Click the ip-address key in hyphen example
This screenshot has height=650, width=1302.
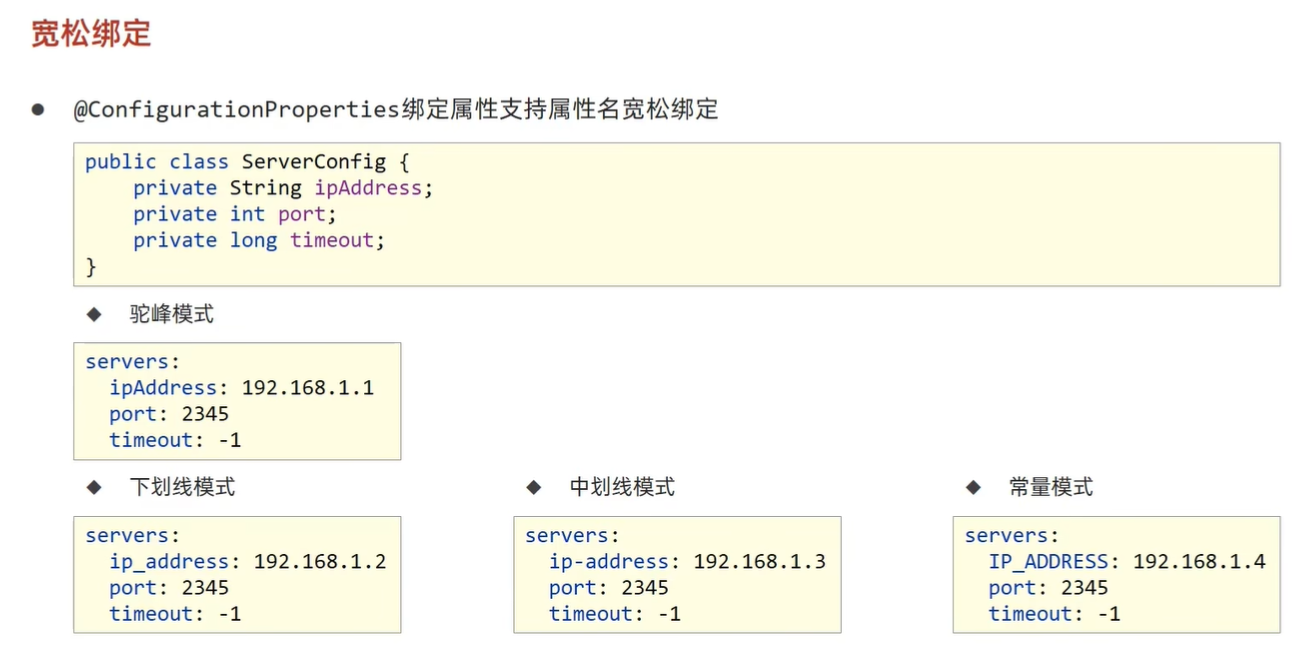tap(609, 562)
